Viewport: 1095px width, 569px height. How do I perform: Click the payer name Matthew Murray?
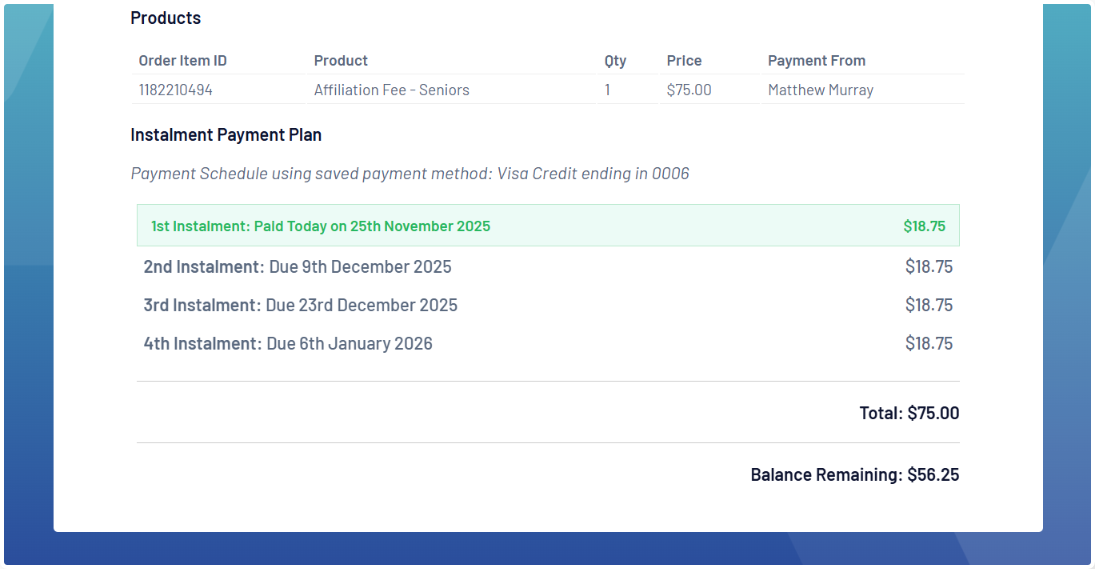coord(820,90)
